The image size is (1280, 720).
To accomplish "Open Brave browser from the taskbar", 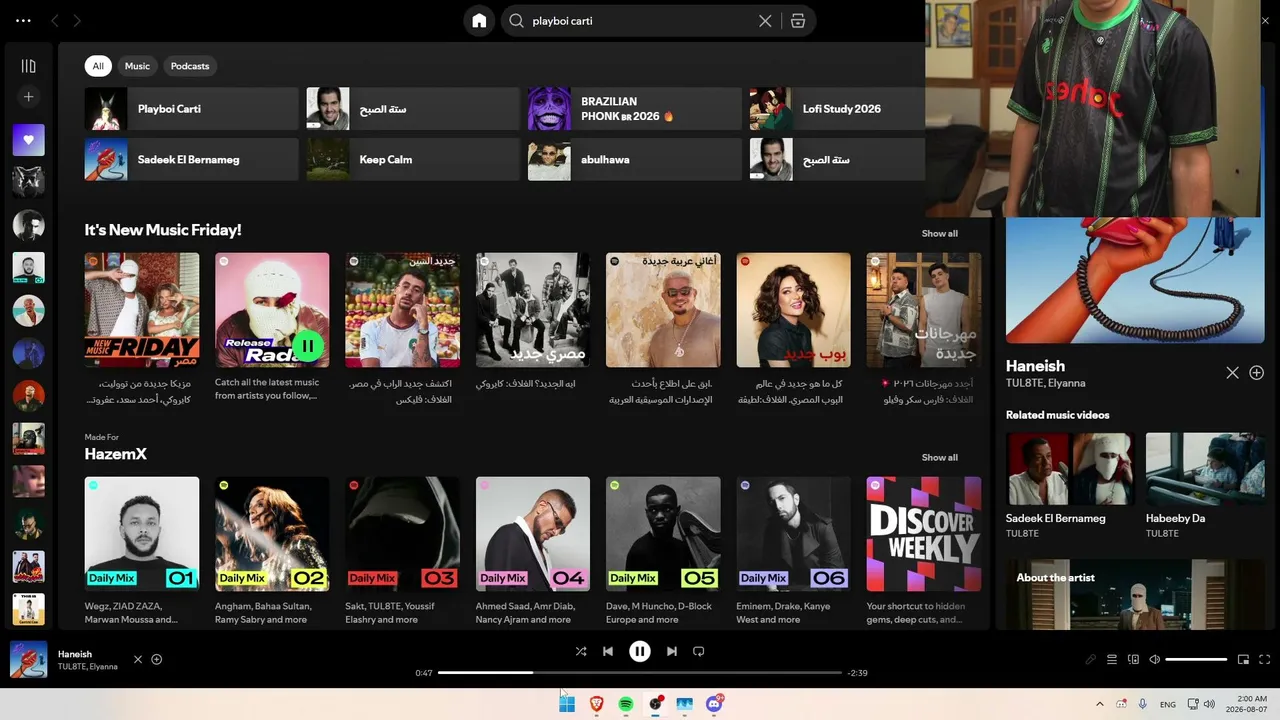I will [x=597, y=704].
